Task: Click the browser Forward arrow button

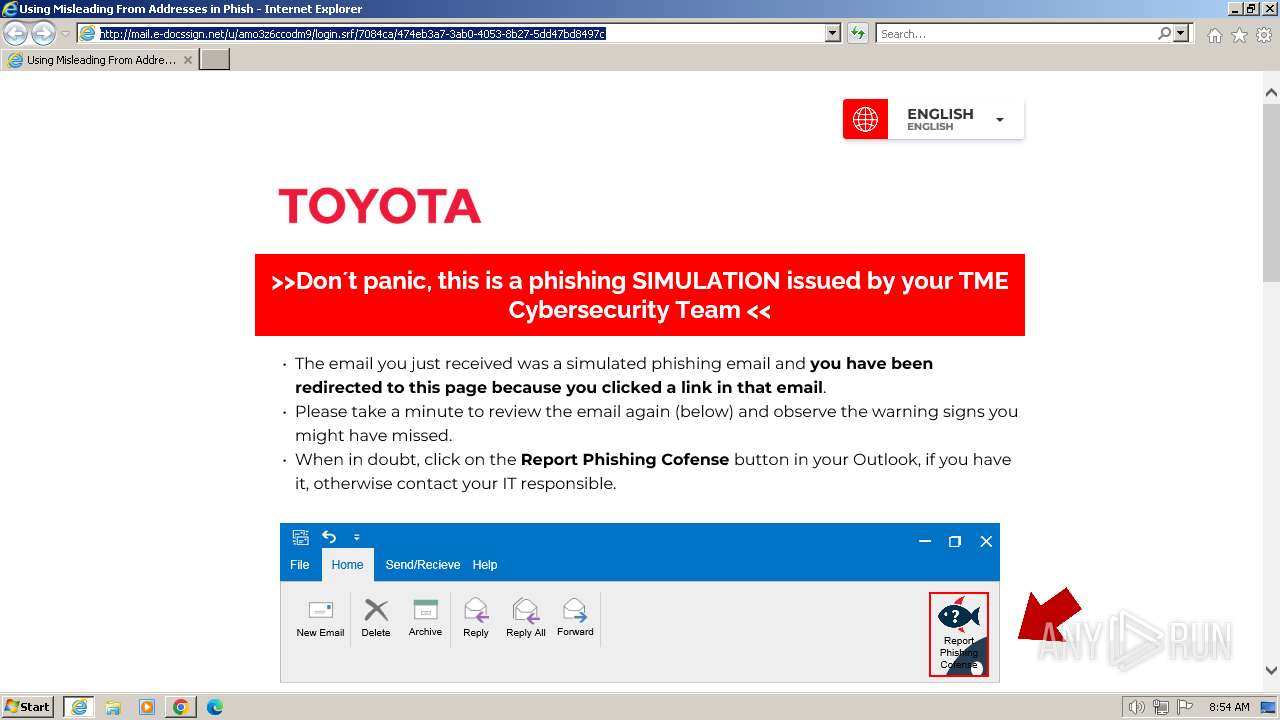Action: (43, 33)
